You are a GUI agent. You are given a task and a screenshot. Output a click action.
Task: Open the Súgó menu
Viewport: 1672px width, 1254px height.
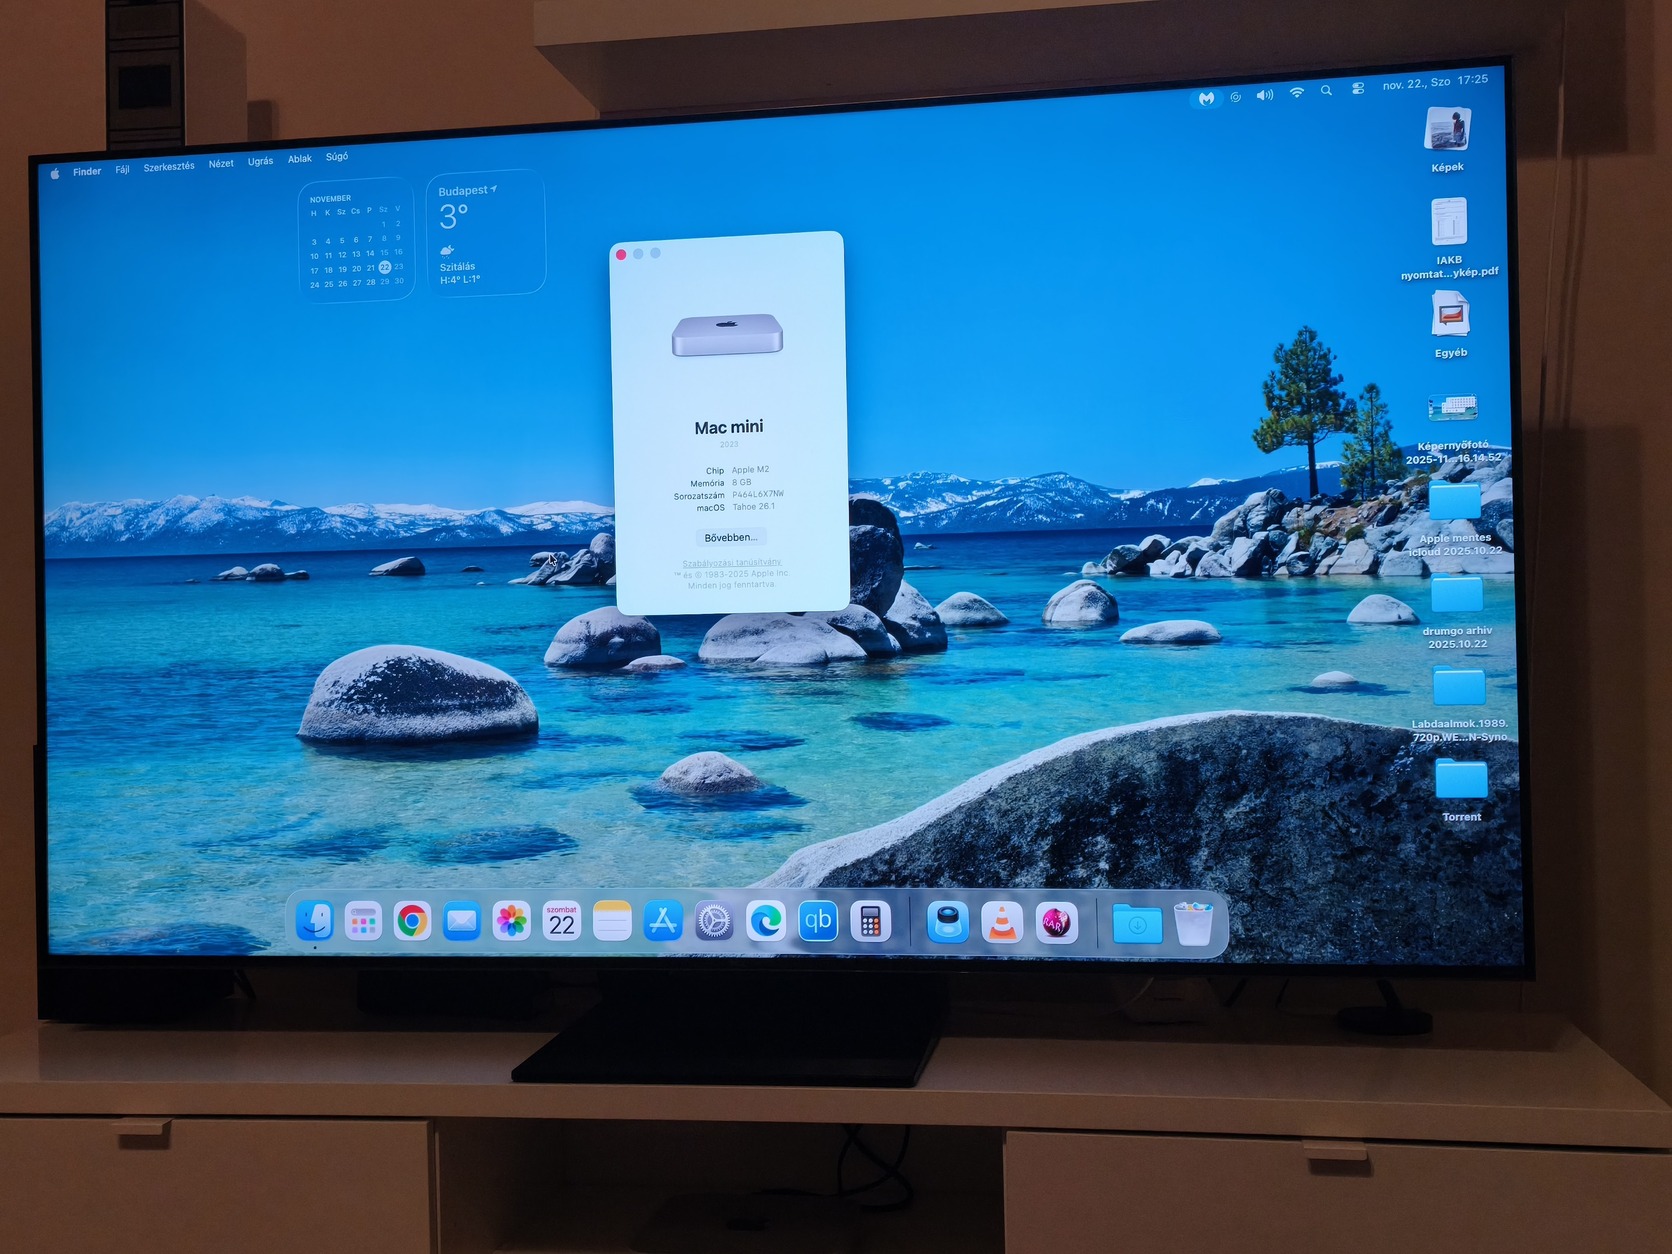(x=337, y=156)
